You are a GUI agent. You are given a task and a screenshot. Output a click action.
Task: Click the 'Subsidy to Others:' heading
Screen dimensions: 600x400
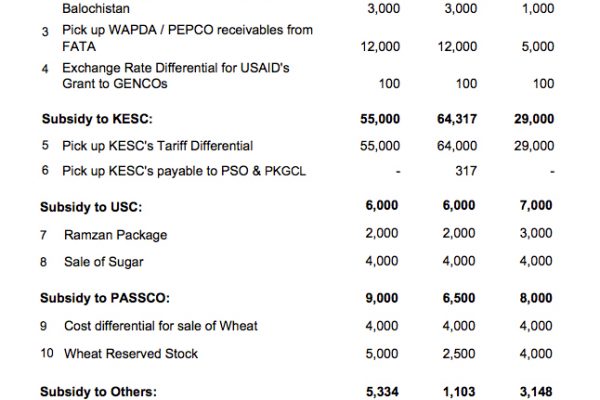click(x=98, y=392)
